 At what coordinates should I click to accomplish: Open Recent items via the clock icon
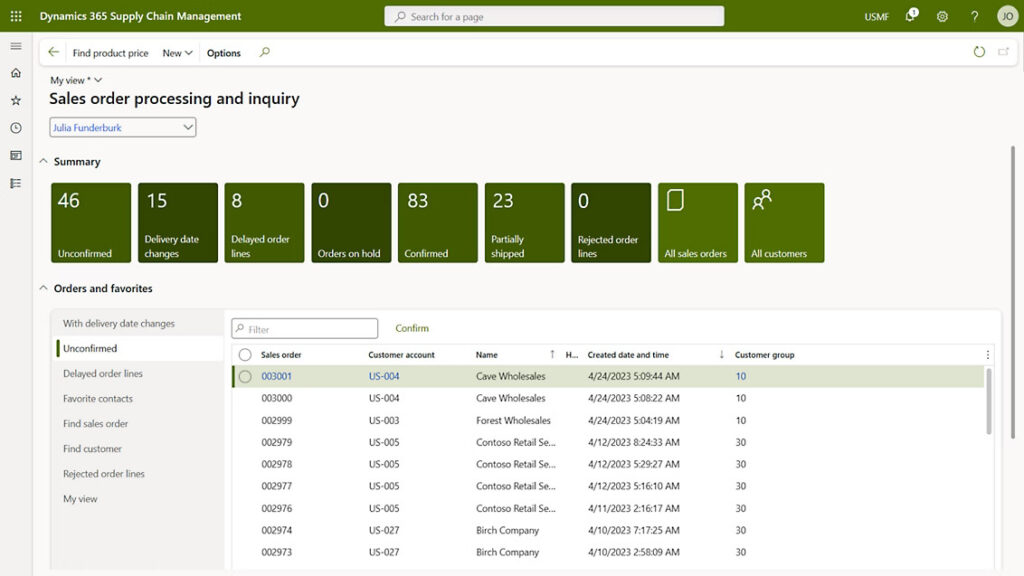tap(14, 127)
